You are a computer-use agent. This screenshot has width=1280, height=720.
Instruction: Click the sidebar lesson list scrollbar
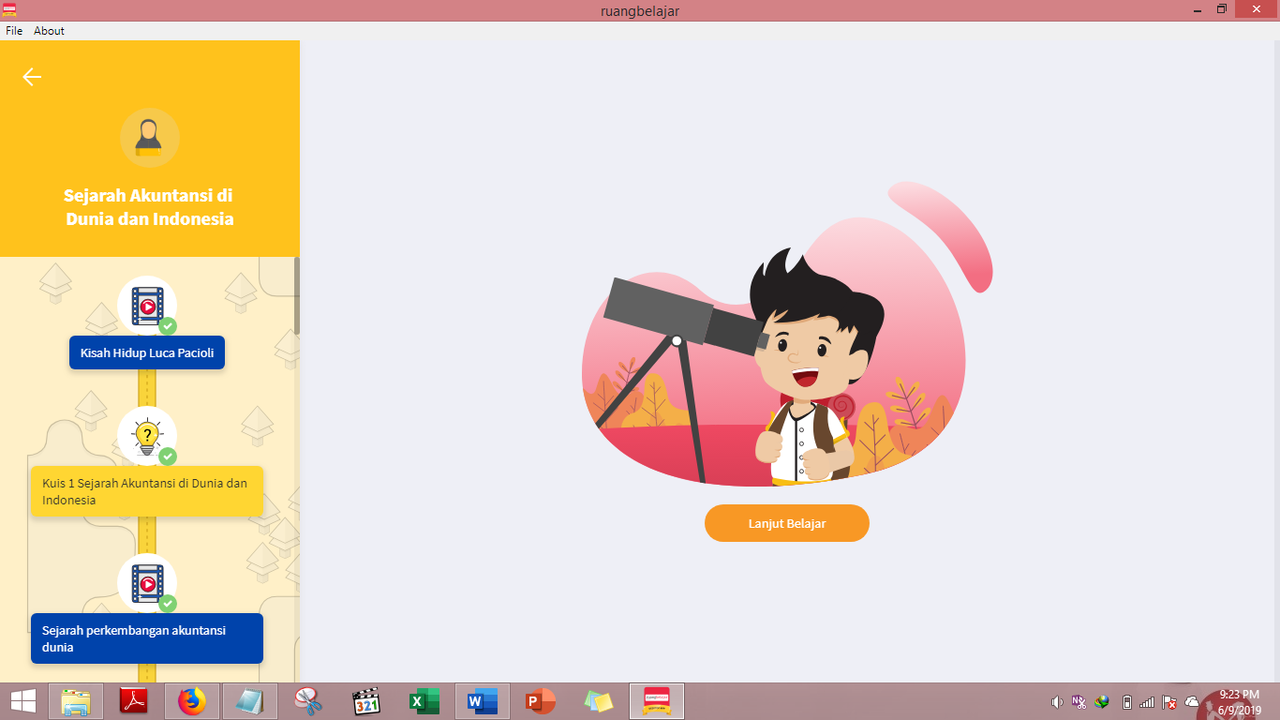(x=296, y=296)
